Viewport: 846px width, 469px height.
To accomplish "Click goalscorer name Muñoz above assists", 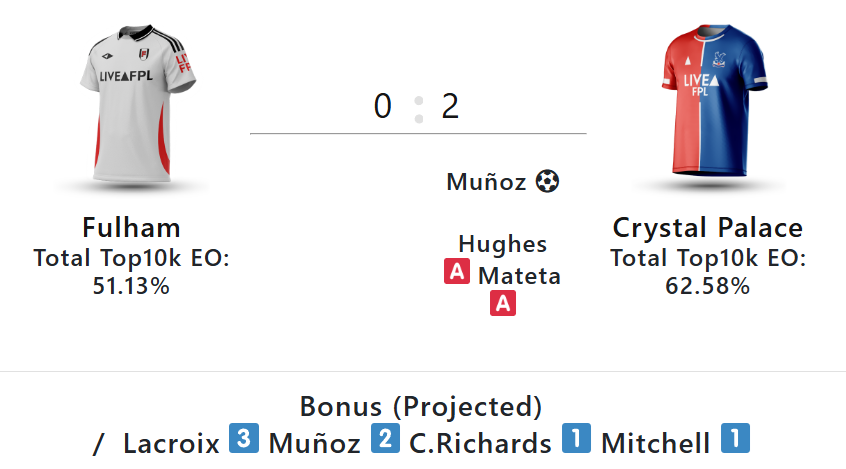I will 486,182.
